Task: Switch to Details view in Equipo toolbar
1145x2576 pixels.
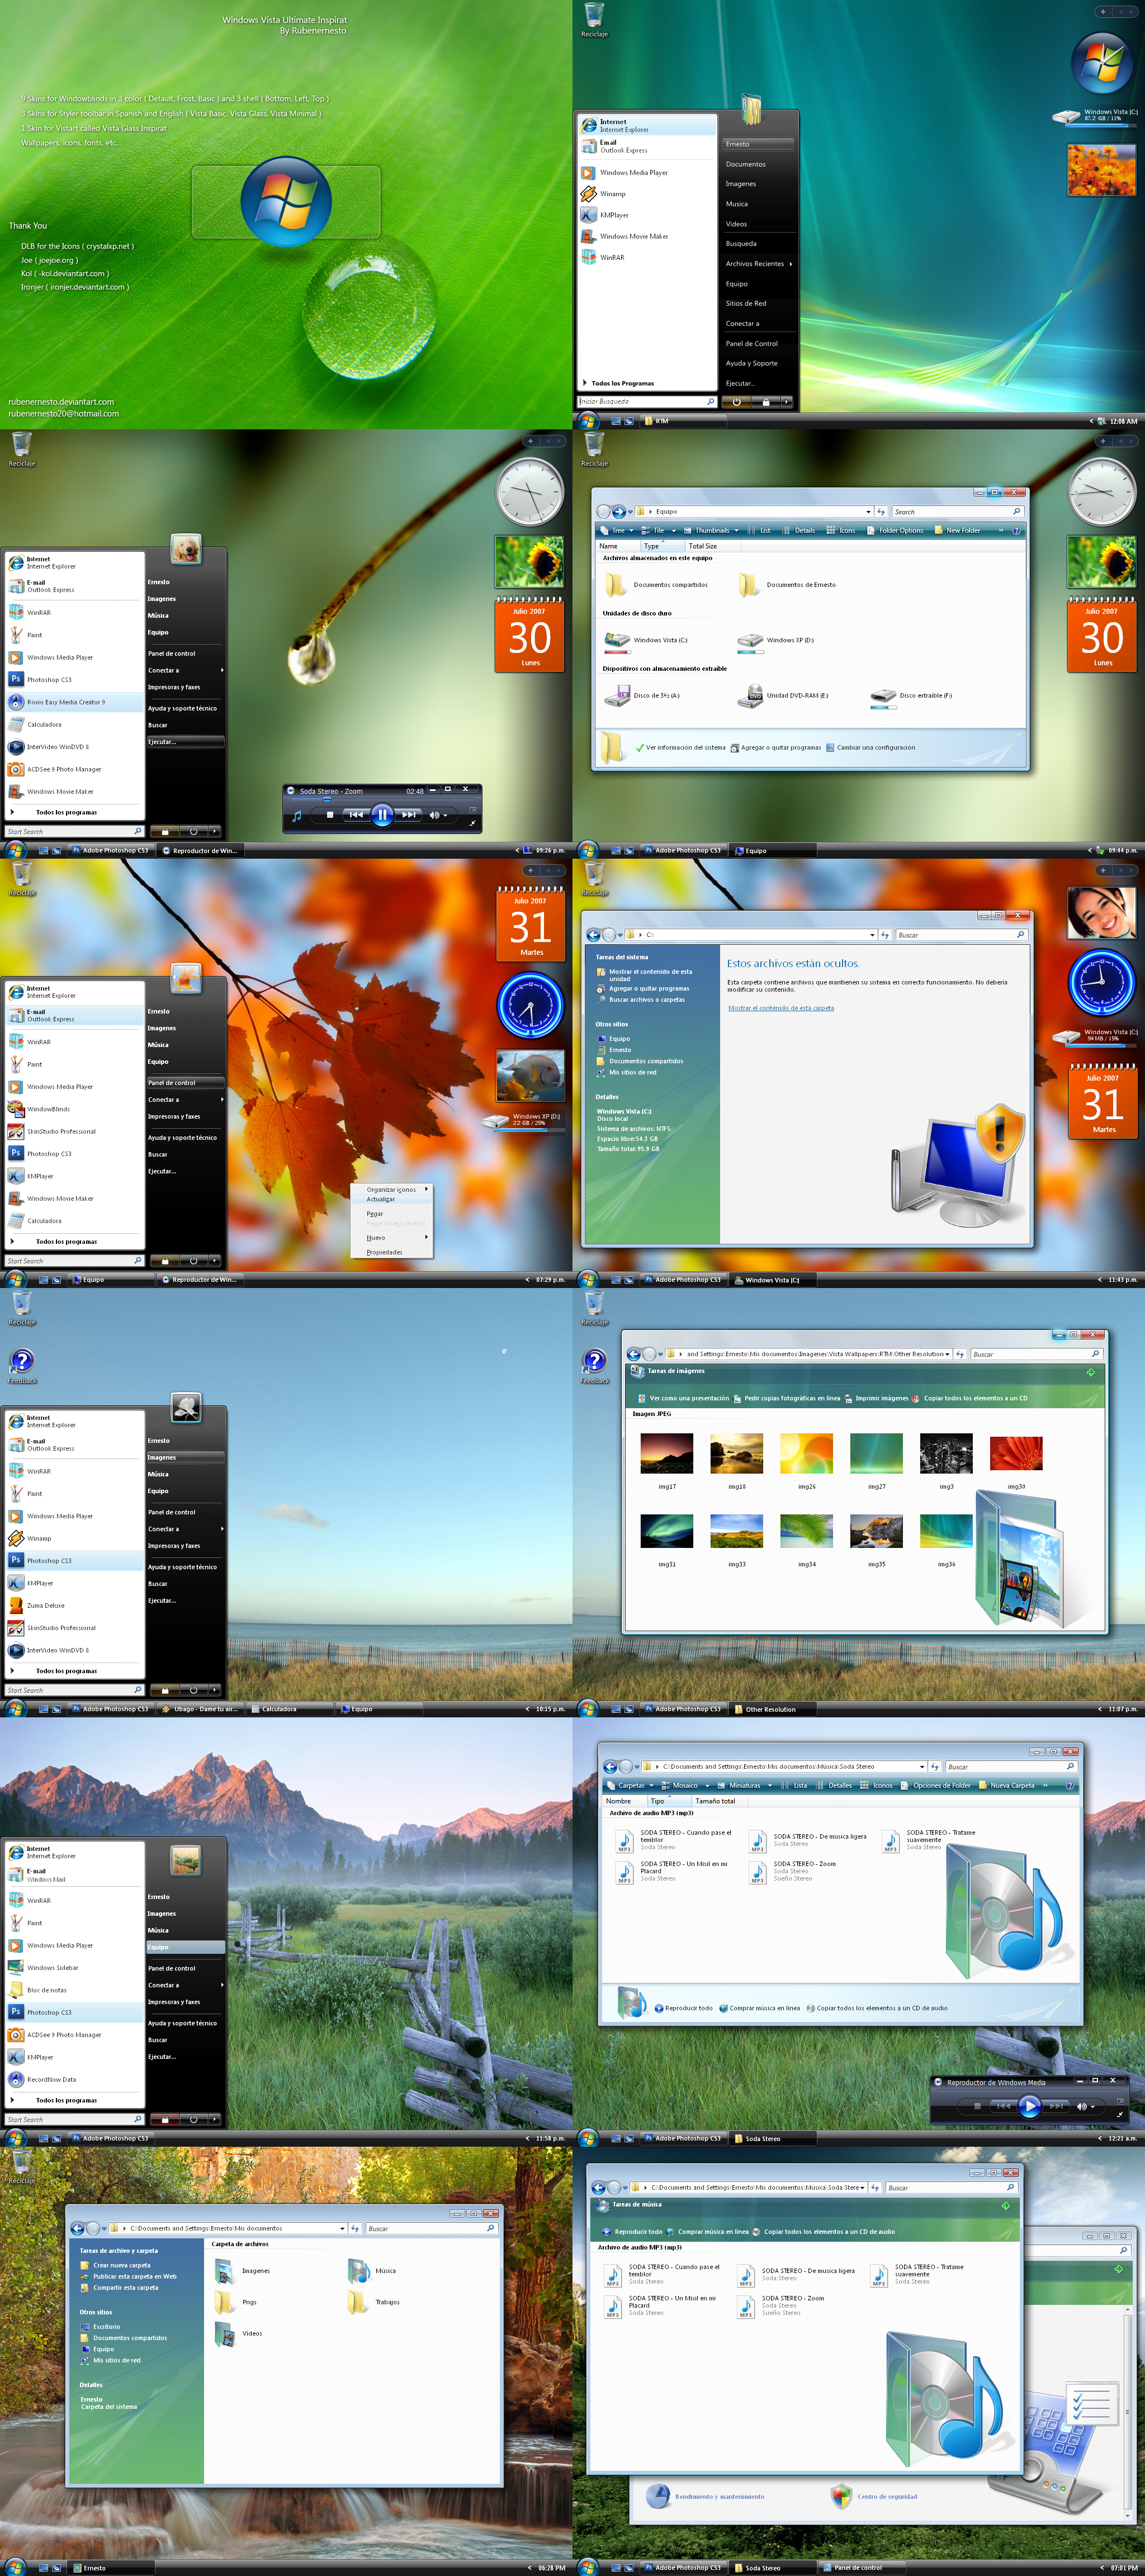Action: point(799,530)
